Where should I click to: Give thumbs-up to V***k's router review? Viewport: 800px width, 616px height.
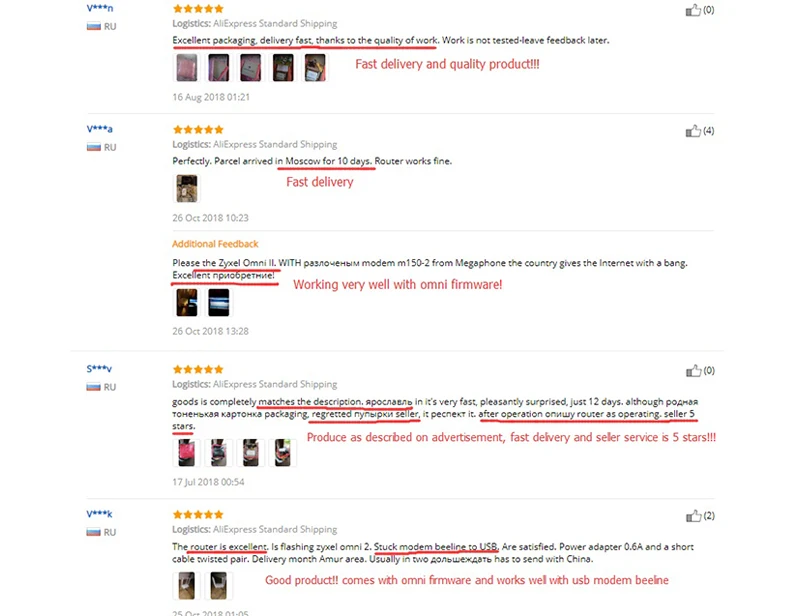coord(693,516)
